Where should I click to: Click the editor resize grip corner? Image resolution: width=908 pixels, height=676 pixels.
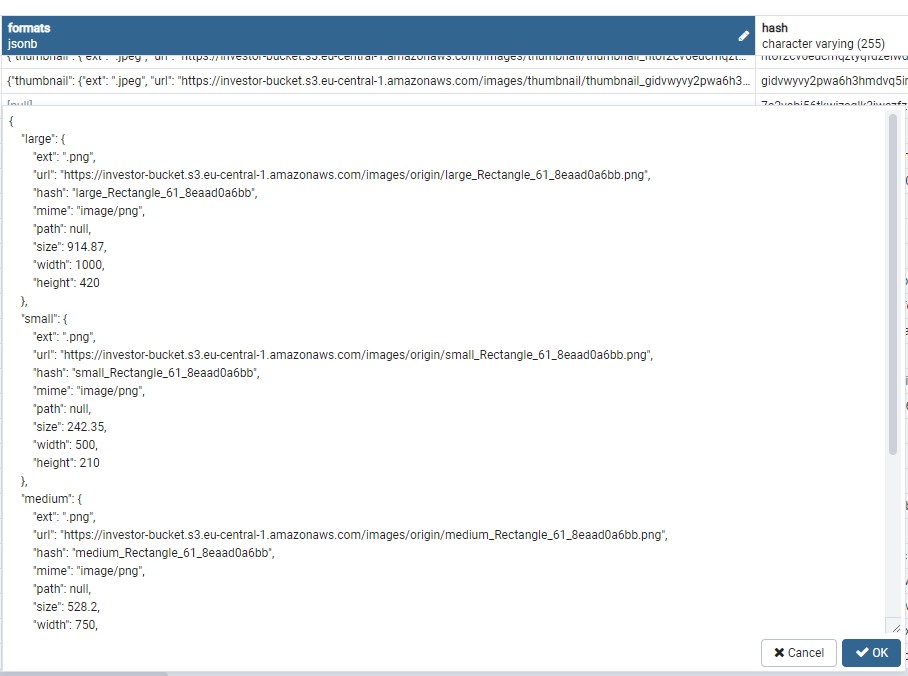[896, 628]
